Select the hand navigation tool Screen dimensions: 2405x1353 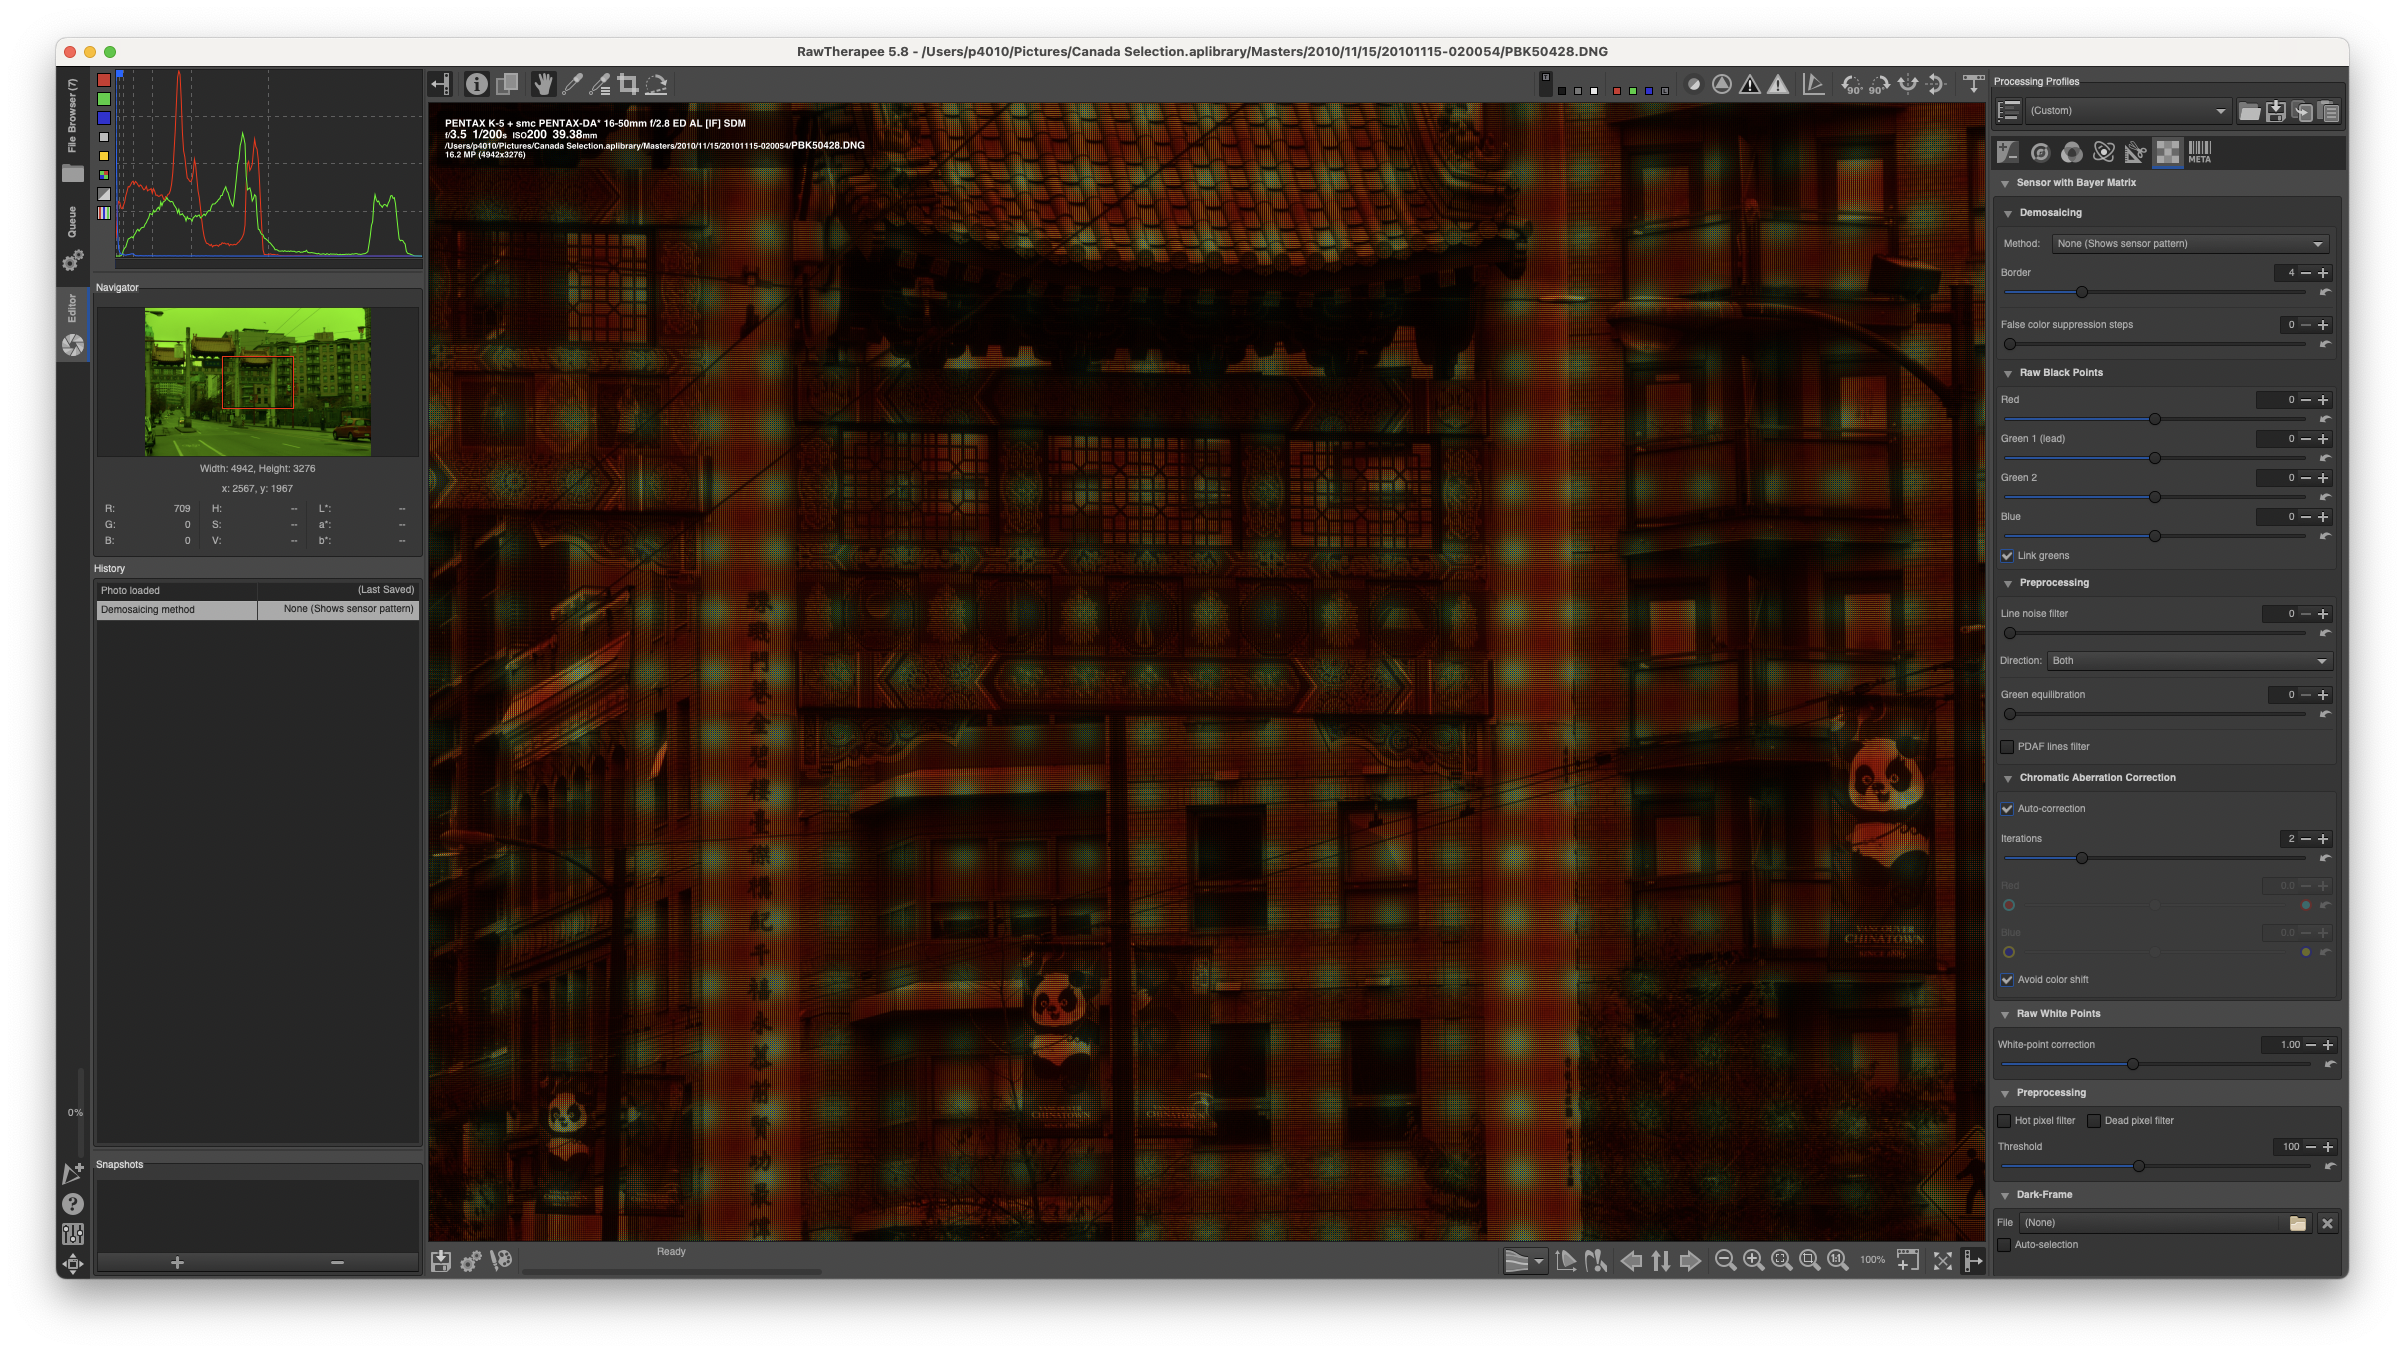542,84
